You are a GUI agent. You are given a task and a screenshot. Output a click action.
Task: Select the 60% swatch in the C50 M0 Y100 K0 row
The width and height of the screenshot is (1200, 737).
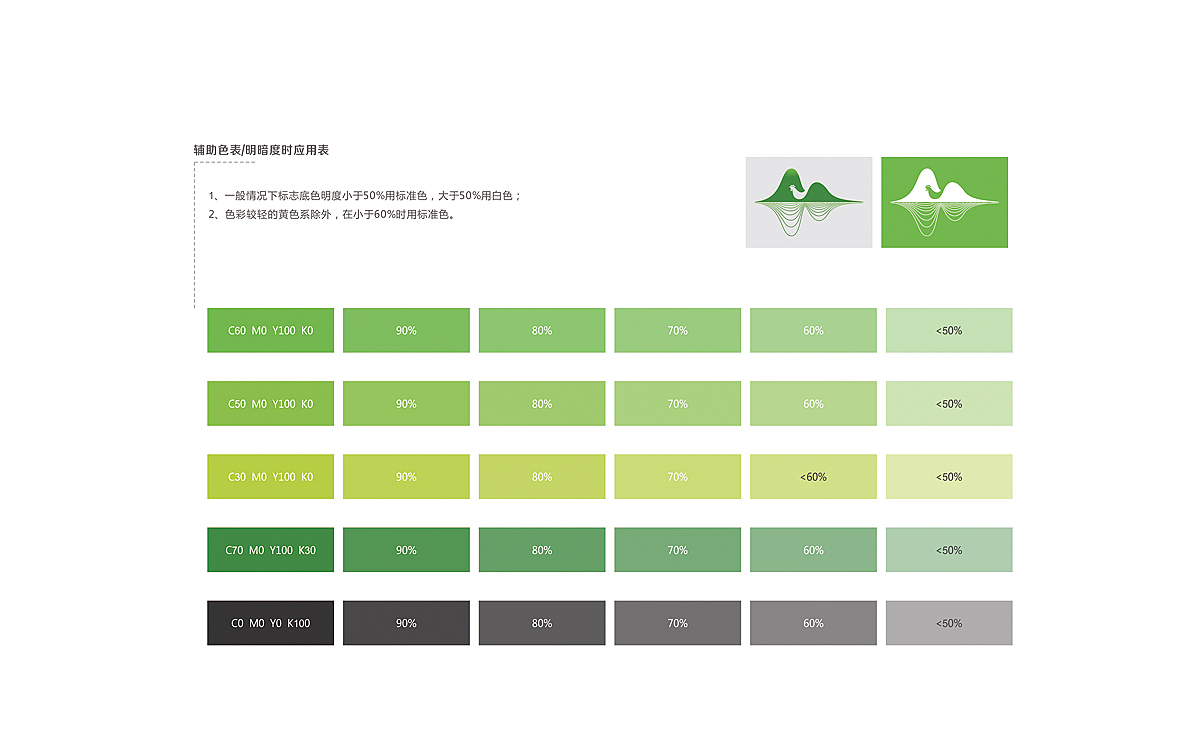[813, 403]
